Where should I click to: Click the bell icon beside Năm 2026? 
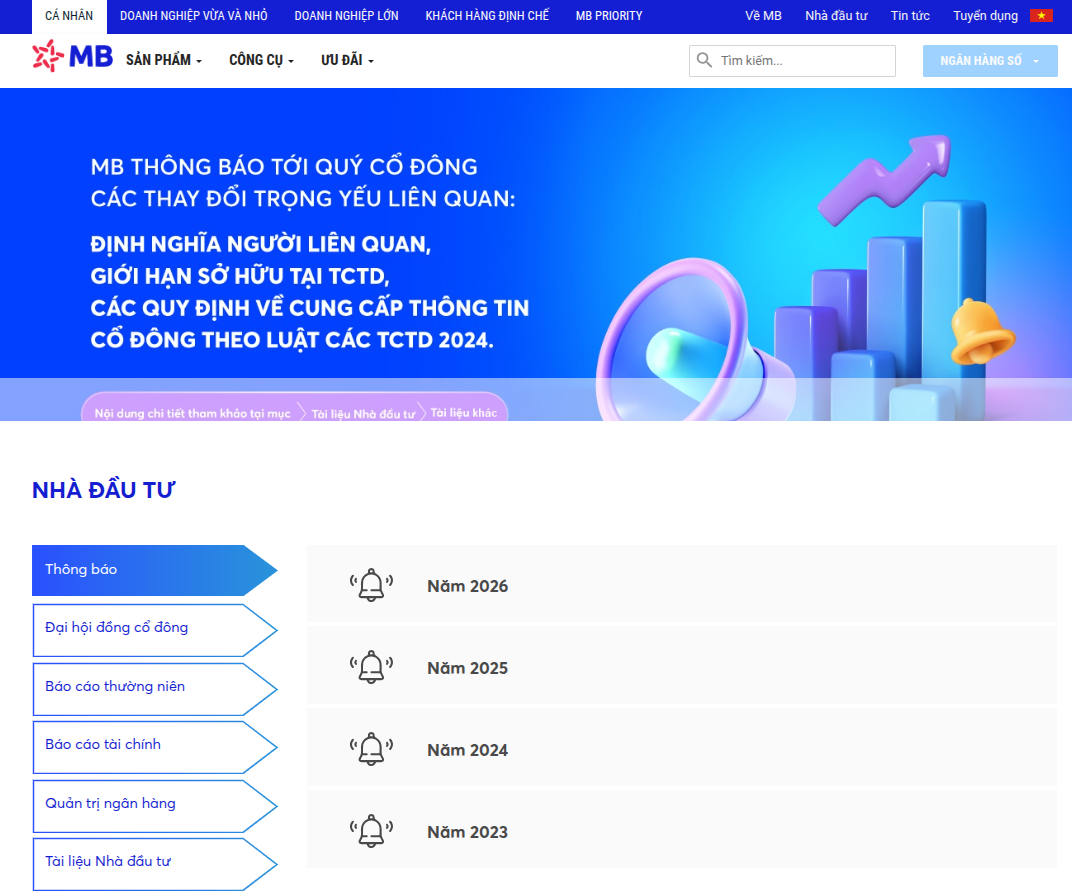click(371, 585)
